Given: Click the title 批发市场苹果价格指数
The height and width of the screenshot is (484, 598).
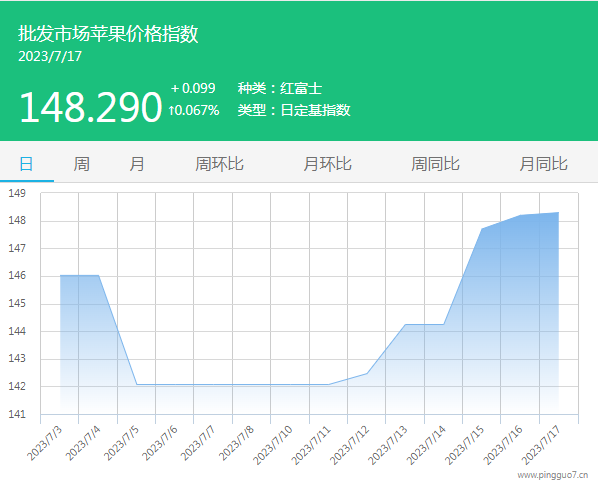Looking at the screenshot, I should coord(108,34).
